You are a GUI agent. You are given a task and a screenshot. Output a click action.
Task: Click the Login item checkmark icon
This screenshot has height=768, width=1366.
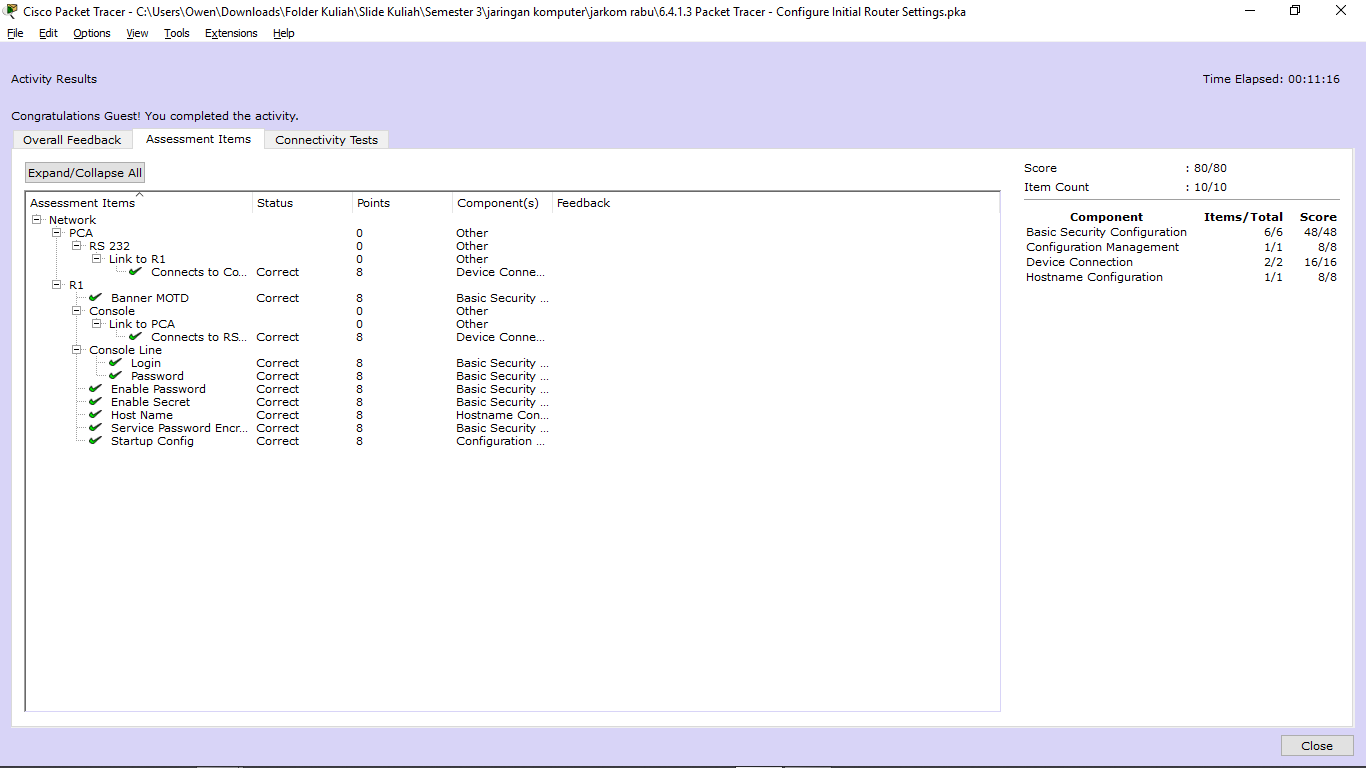click(116, 363)
